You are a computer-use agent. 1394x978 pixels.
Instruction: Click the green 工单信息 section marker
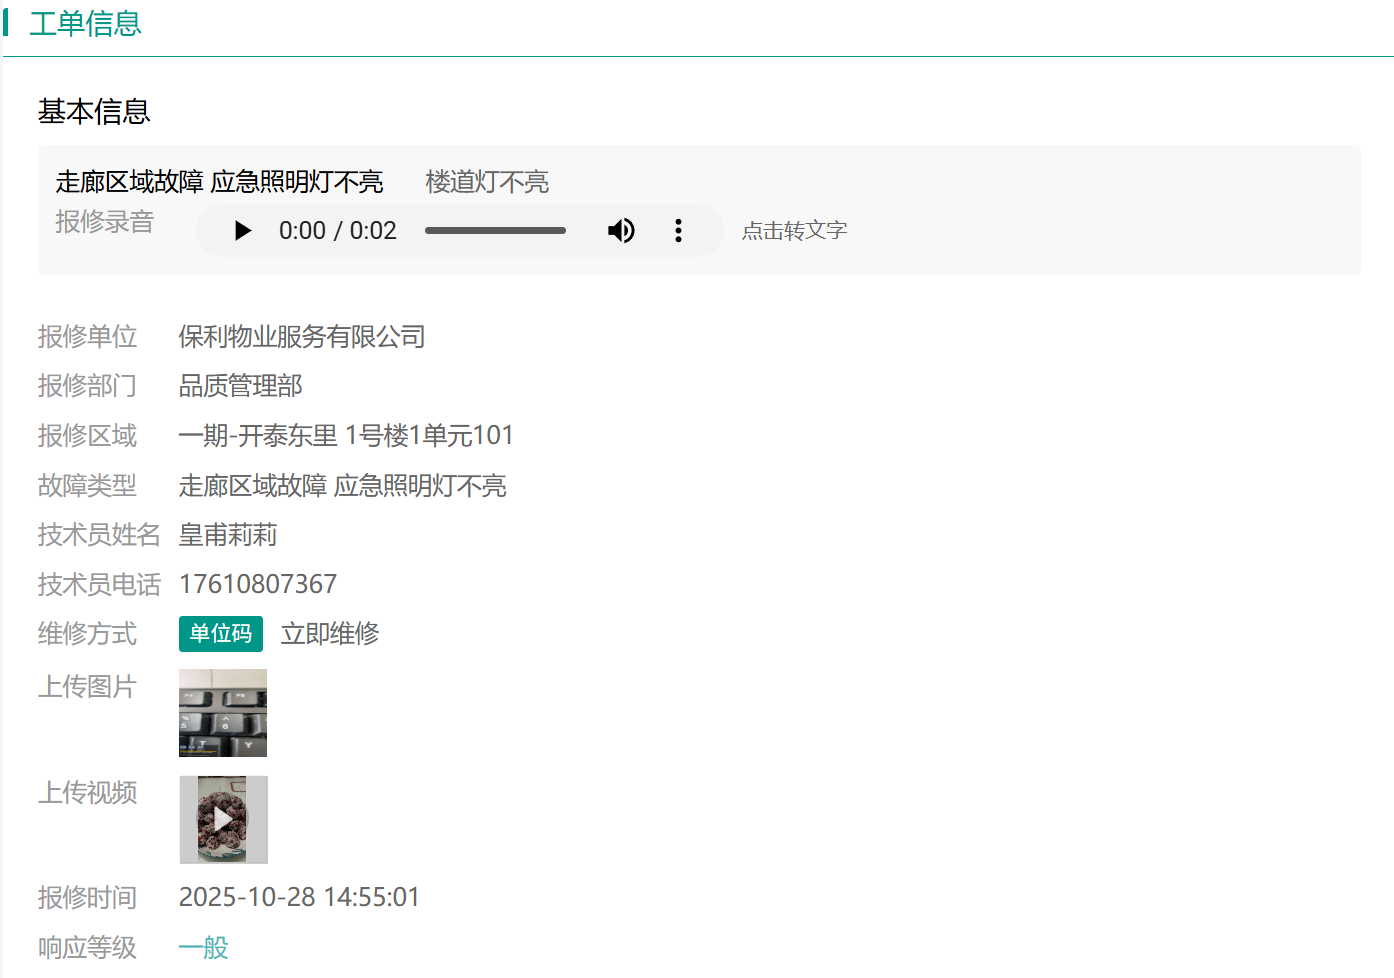click(x=10, y=22)
